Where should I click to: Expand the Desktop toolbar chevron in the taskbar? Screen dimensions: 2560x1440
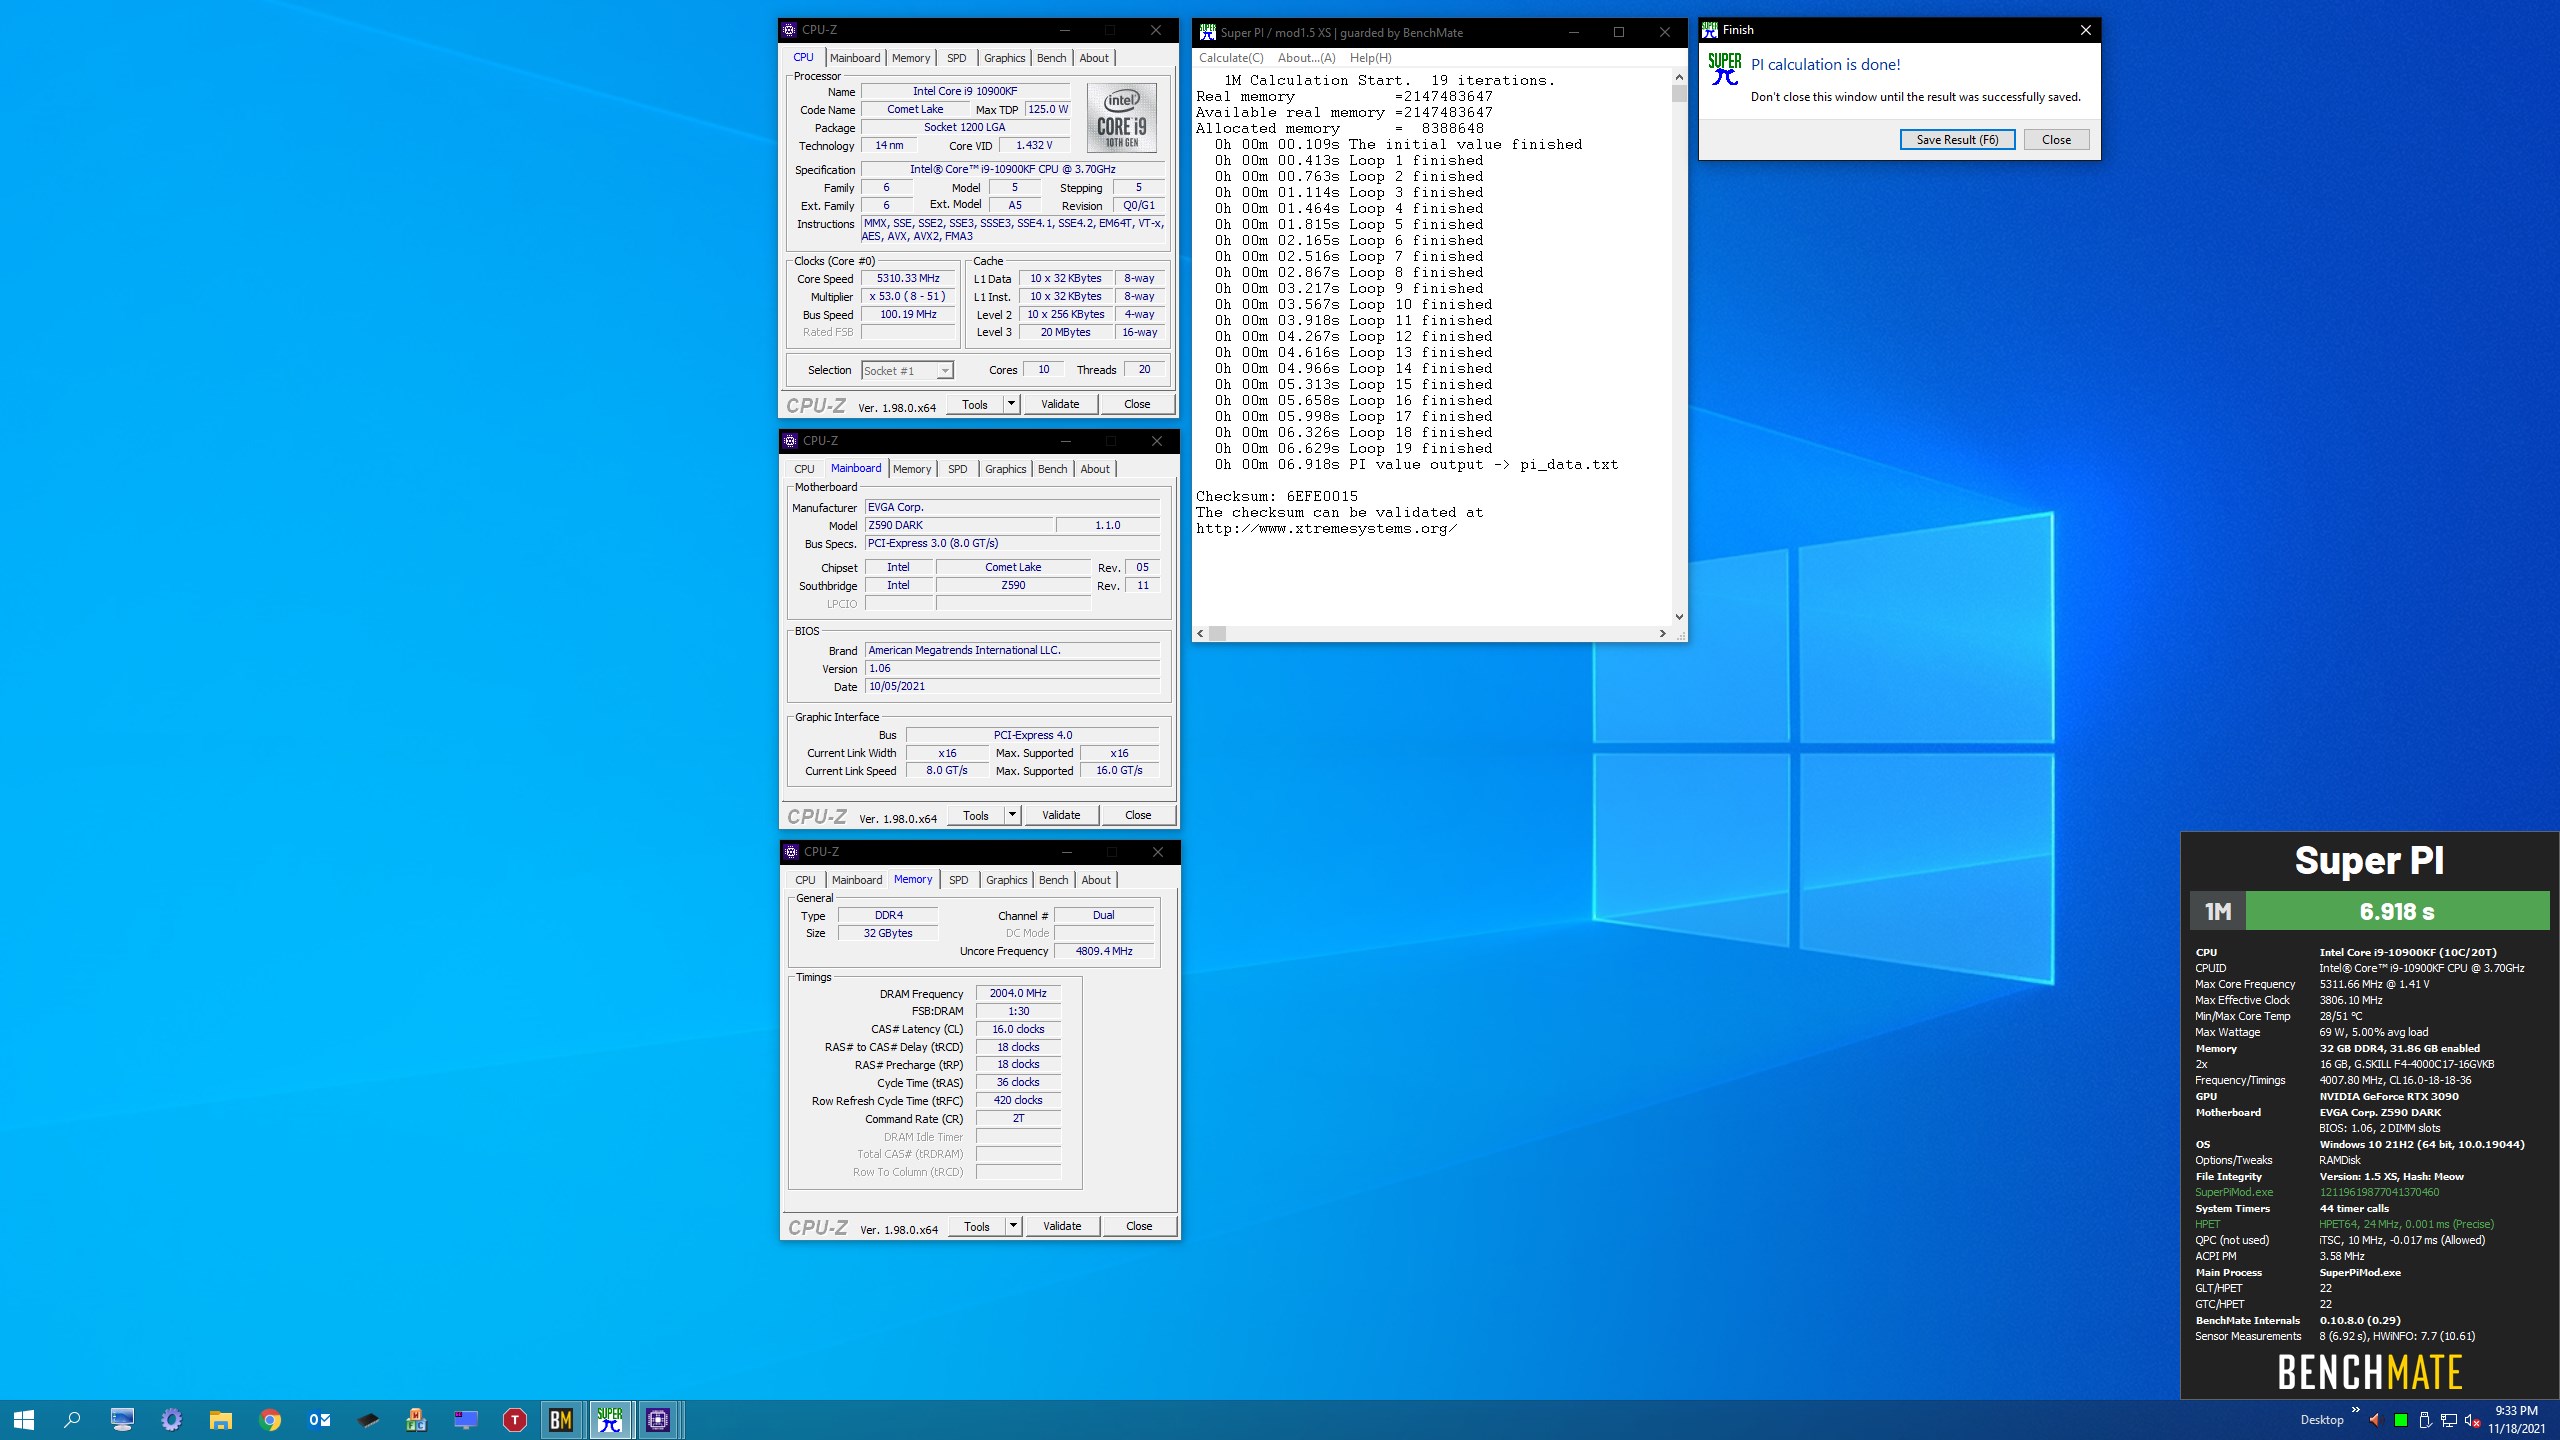click(x=2355, y=1411)
